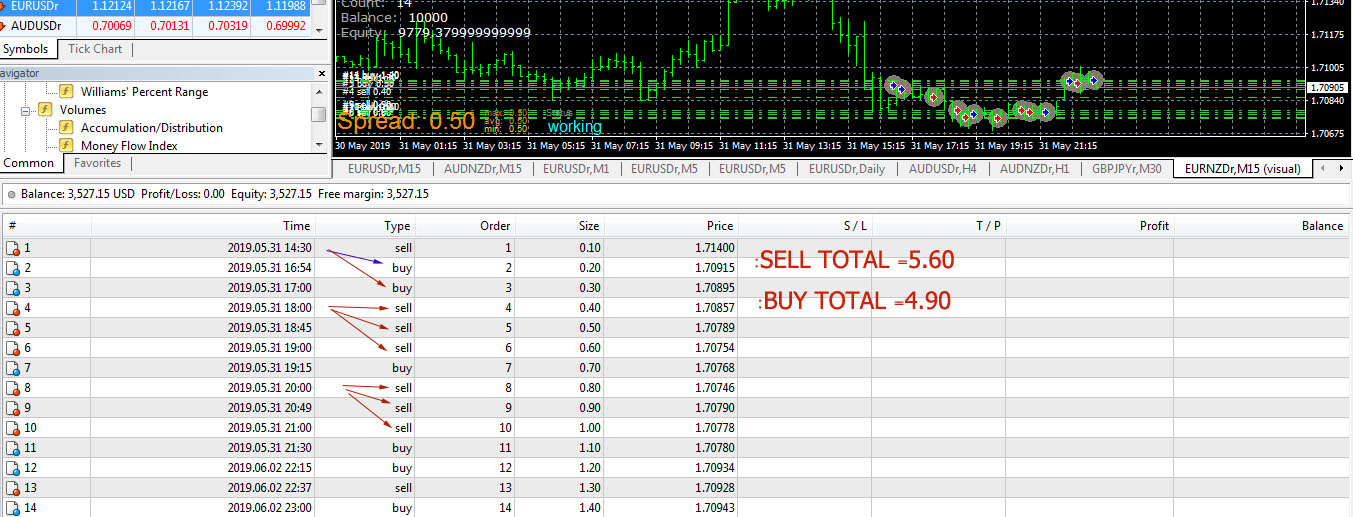Open the AUDUSDr,H4 chart tab

(x=943, y=169)
